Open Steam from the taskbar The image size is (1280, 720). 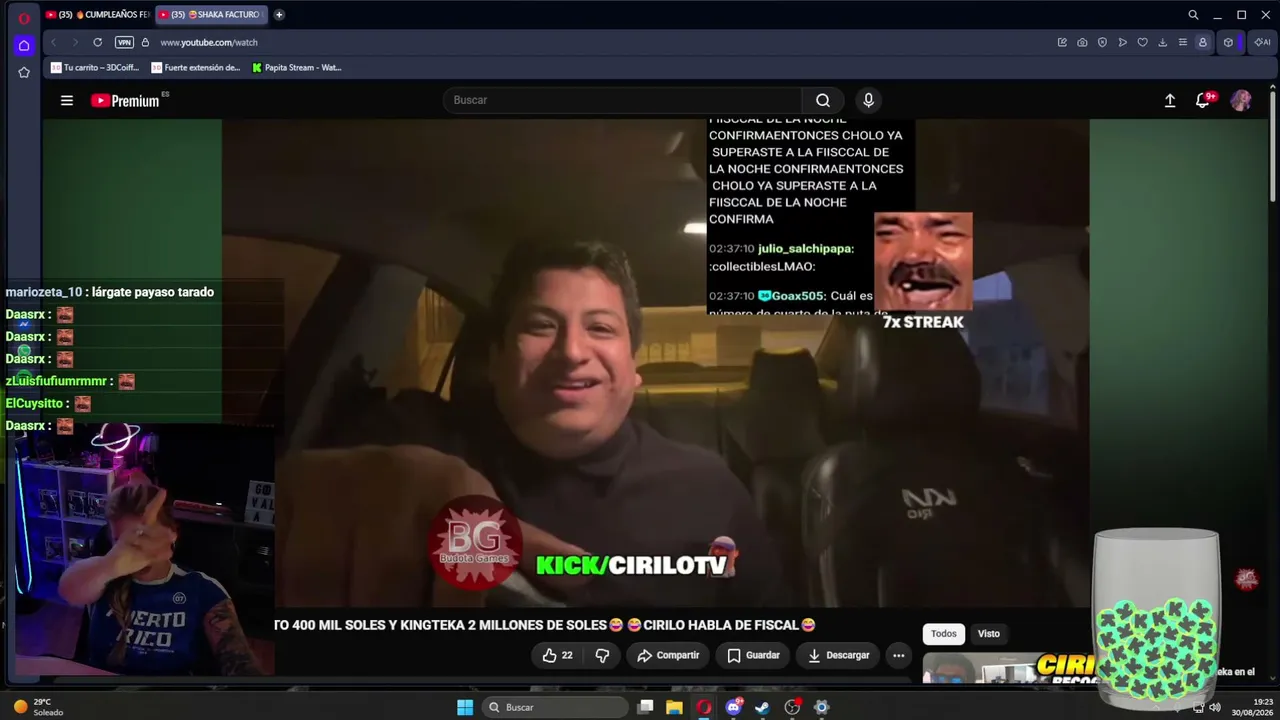pos(762,707)
